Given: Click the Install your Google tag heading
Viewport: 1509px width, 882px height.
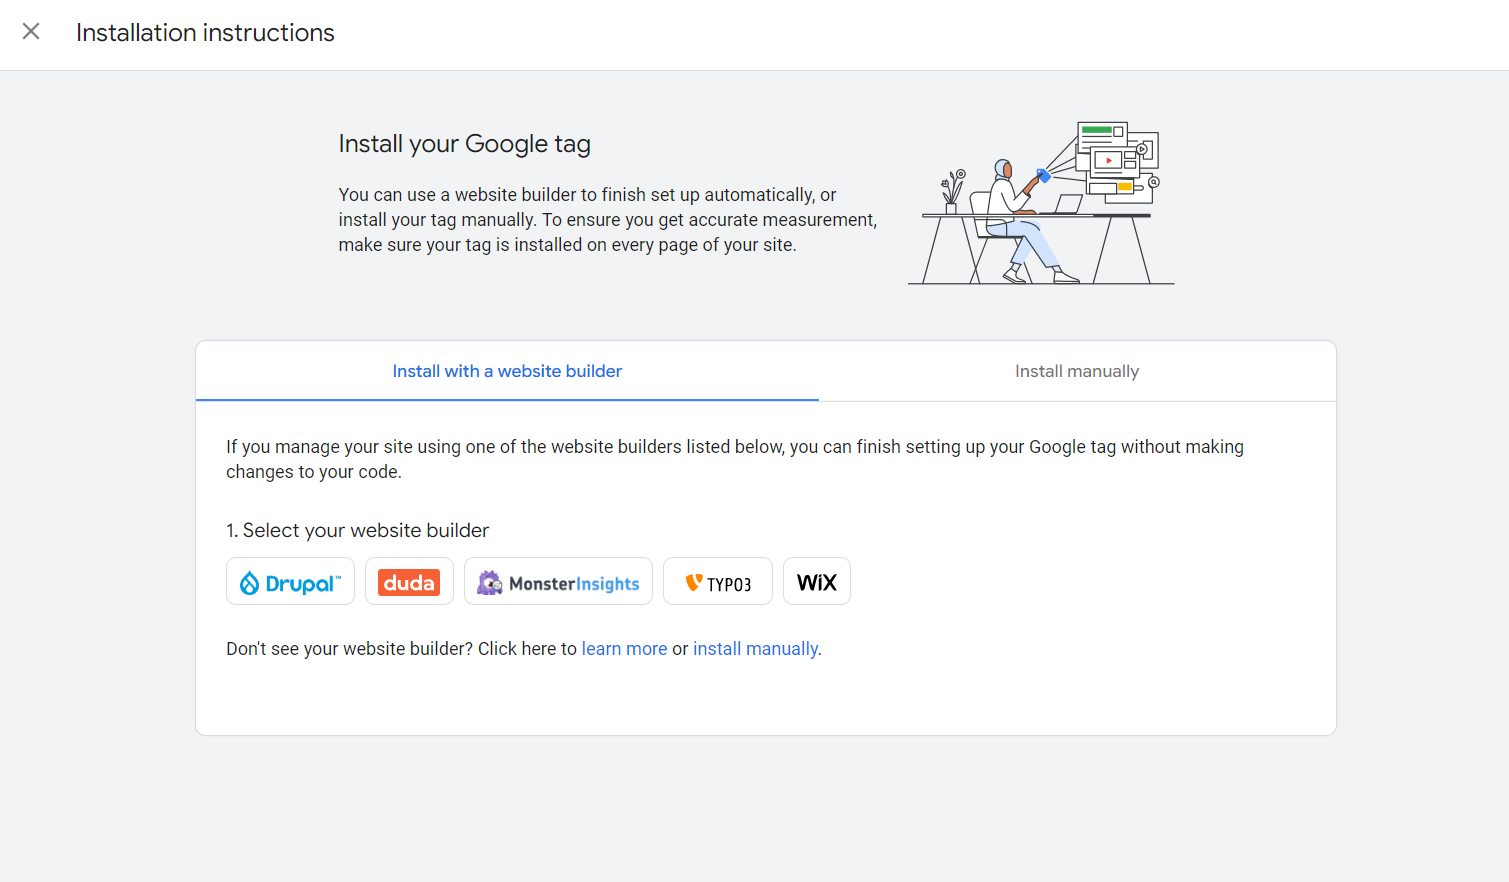Looking at the screenshot, I should [x=464, y=144].
